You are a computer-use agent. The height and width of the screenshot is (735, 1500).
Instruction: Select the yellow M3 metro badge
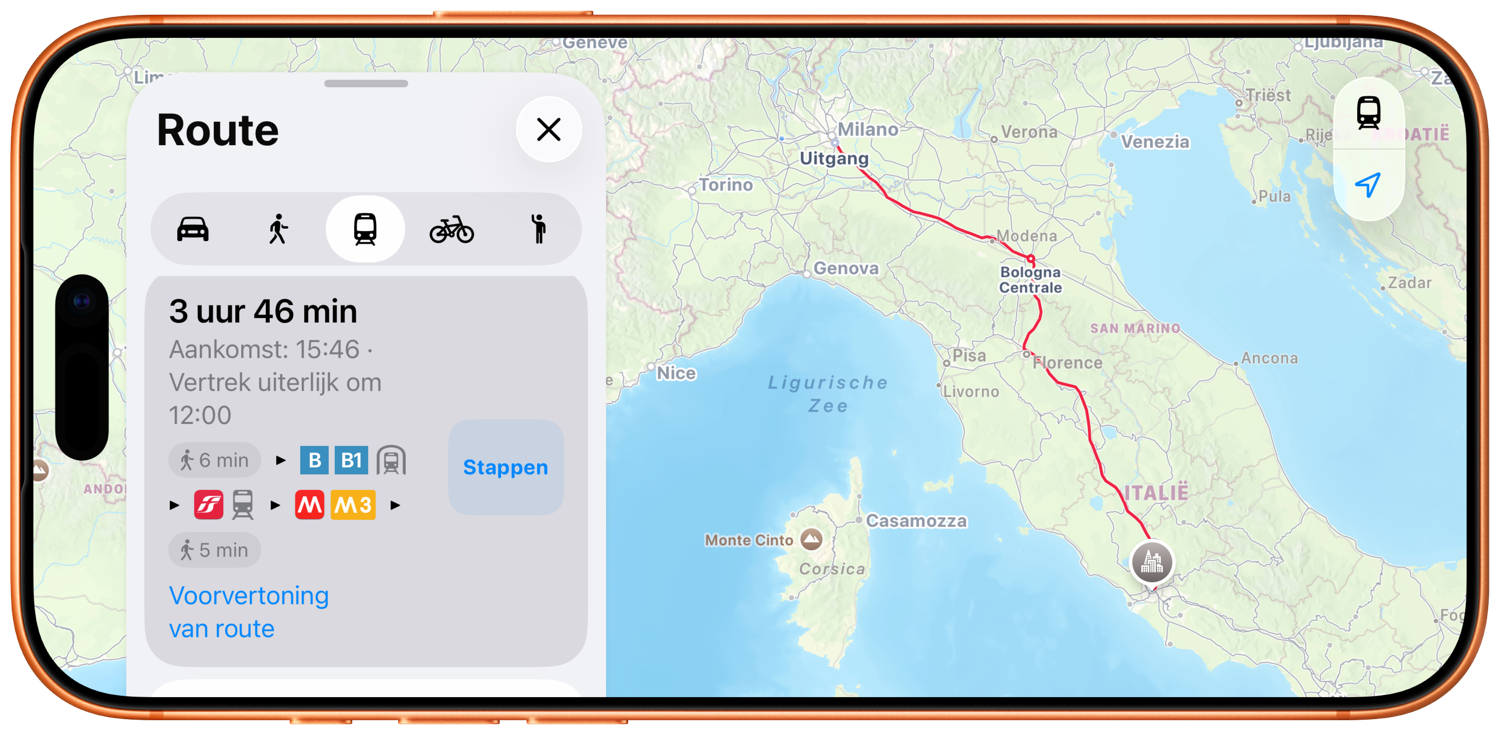pos(353,505)
